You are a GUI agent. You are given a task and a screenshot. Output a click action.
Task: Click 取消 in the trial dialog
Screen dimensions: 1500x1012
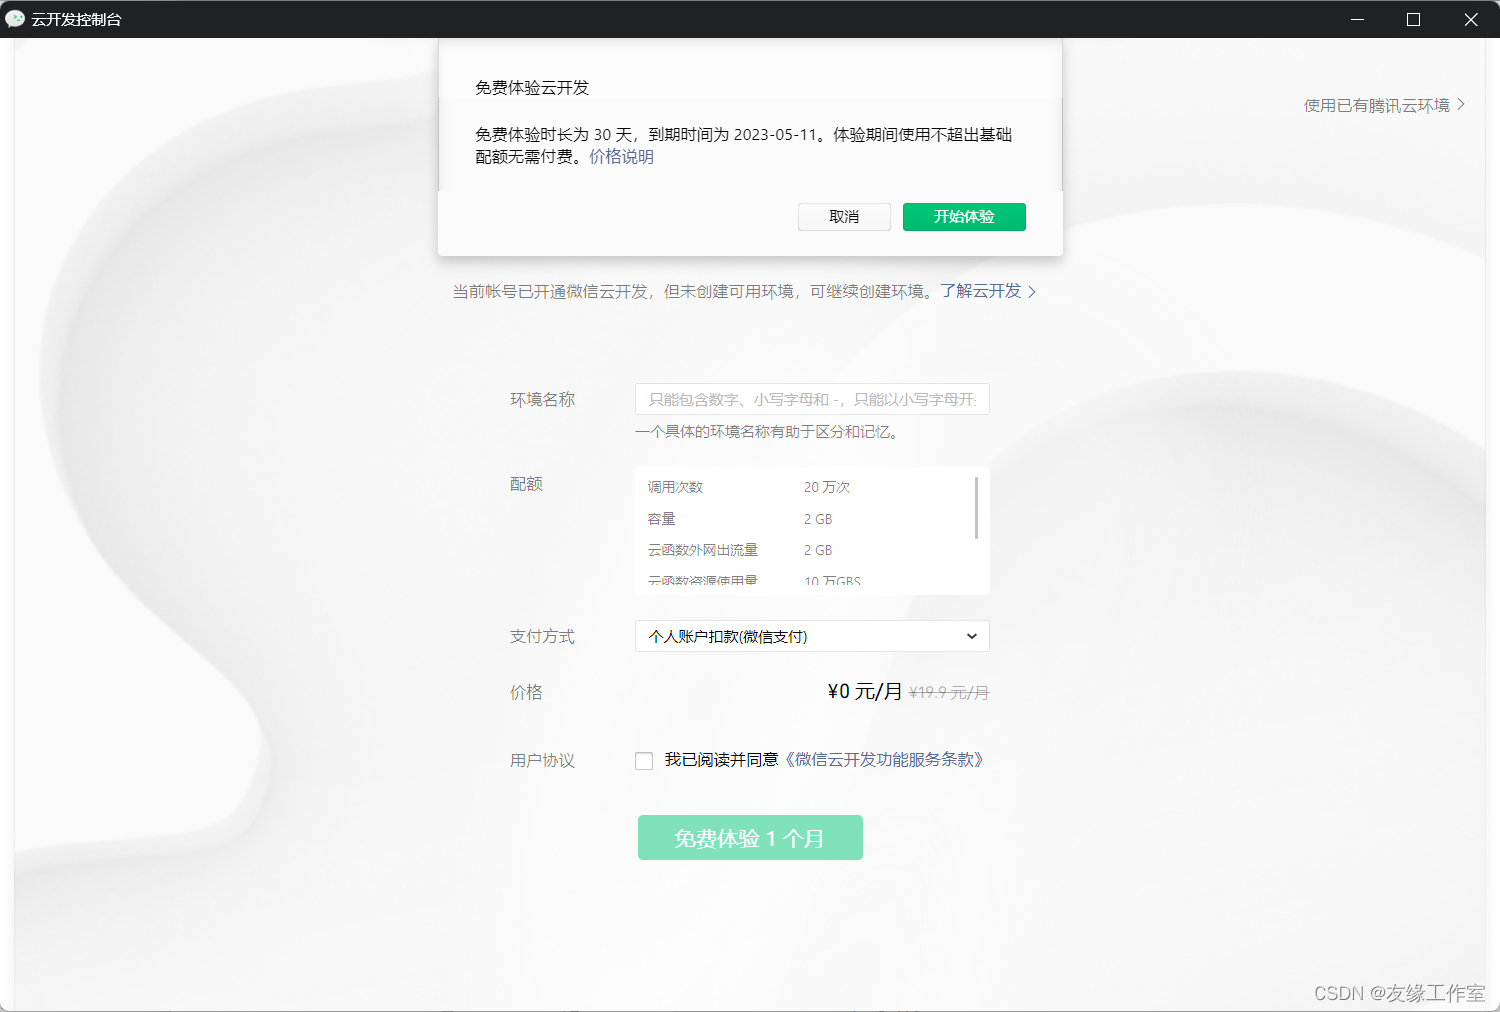tap(844, 217)
